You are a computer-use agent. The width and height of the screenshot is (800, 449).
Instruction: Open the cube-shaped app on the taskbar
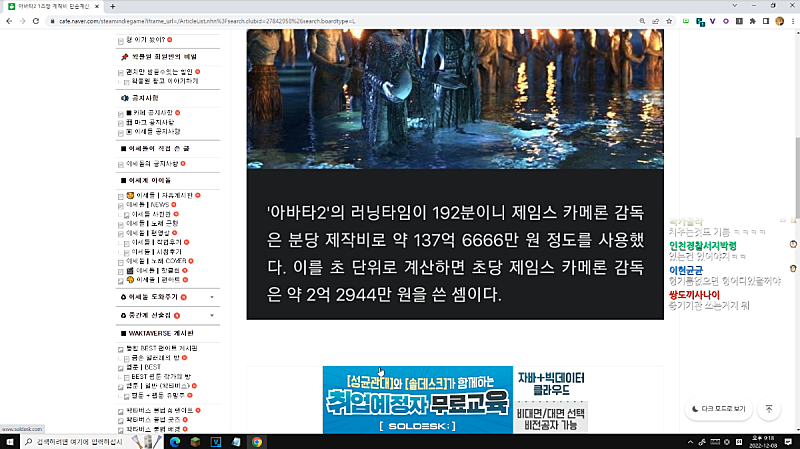195,442
